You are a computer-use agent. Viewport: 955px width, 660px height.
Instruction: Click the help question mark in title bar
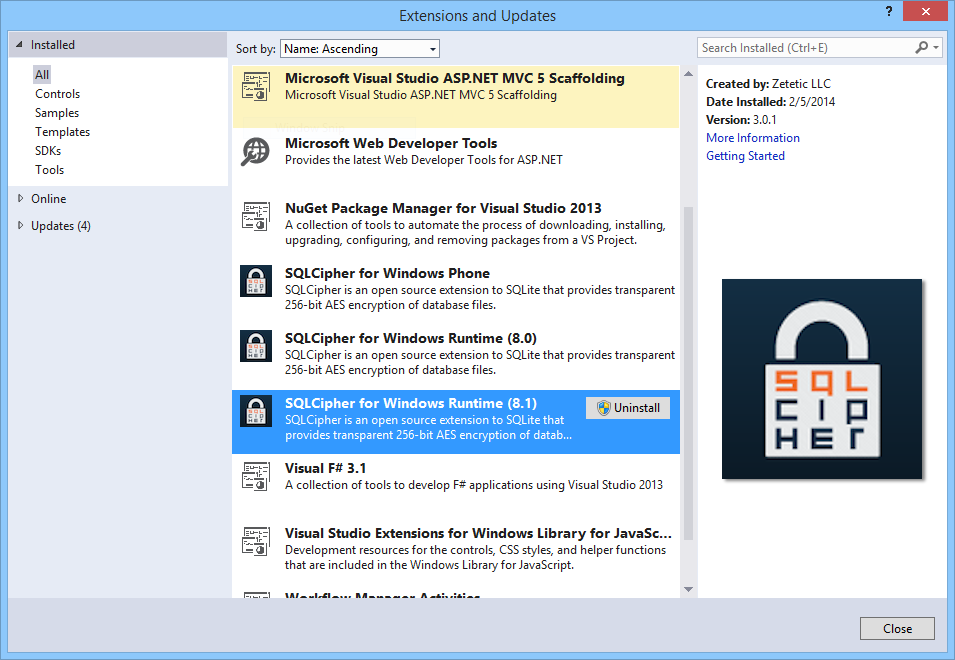coord(889,12)
